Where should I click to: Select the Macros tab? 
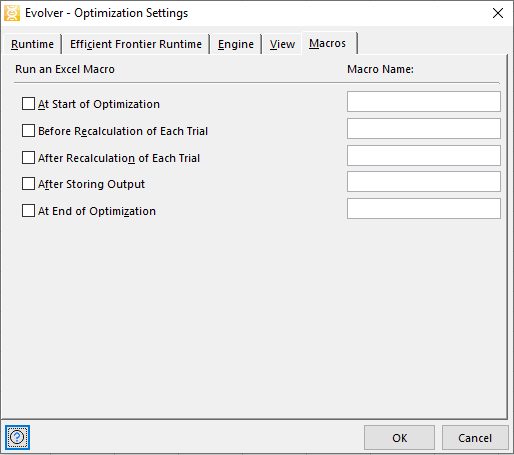click(328, 43)
